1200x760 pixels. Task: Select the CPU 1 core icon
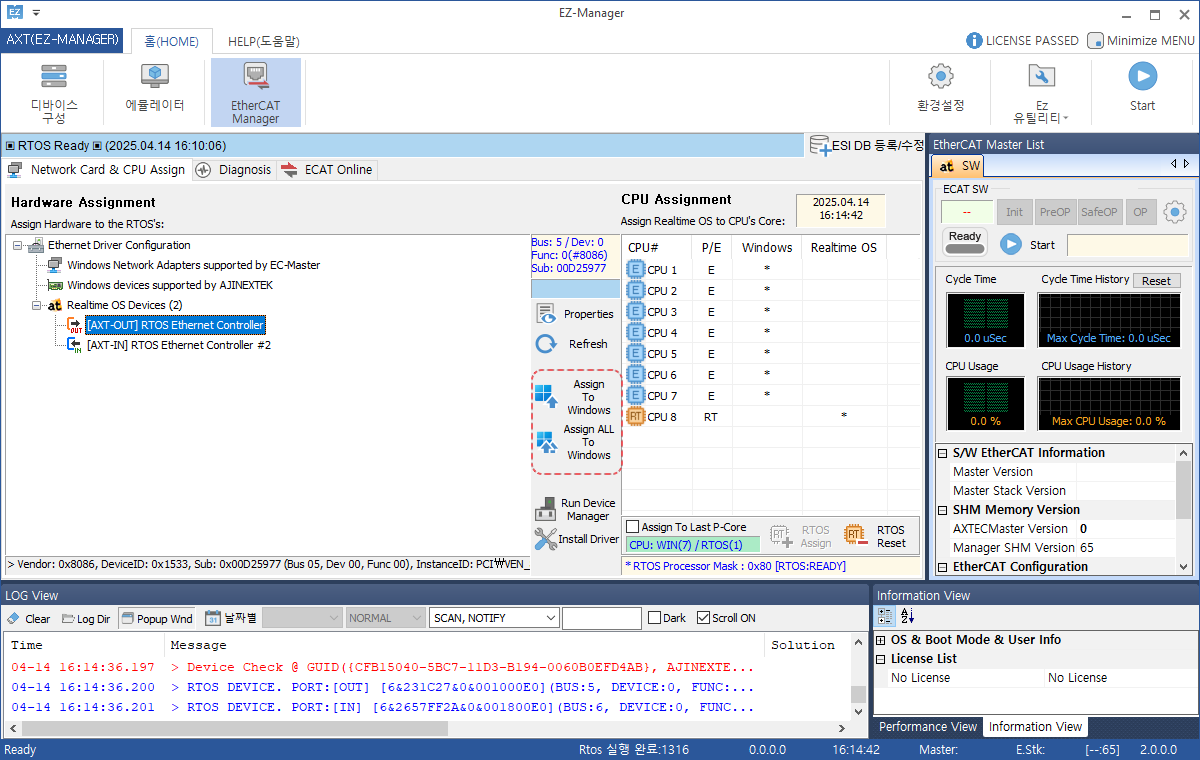coord(635,269)
